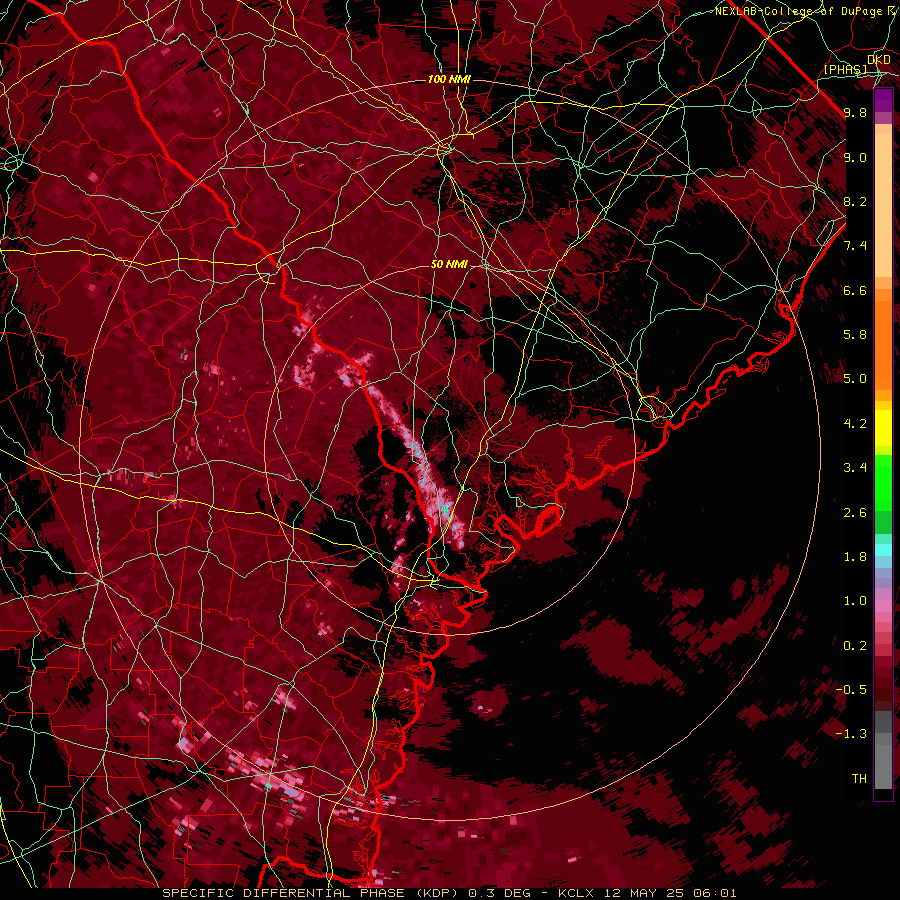The image size is (900, 900).
Task: Click the "KCLX 12 MAY 25 06:01" timestamp text
Action: point(647,893)
